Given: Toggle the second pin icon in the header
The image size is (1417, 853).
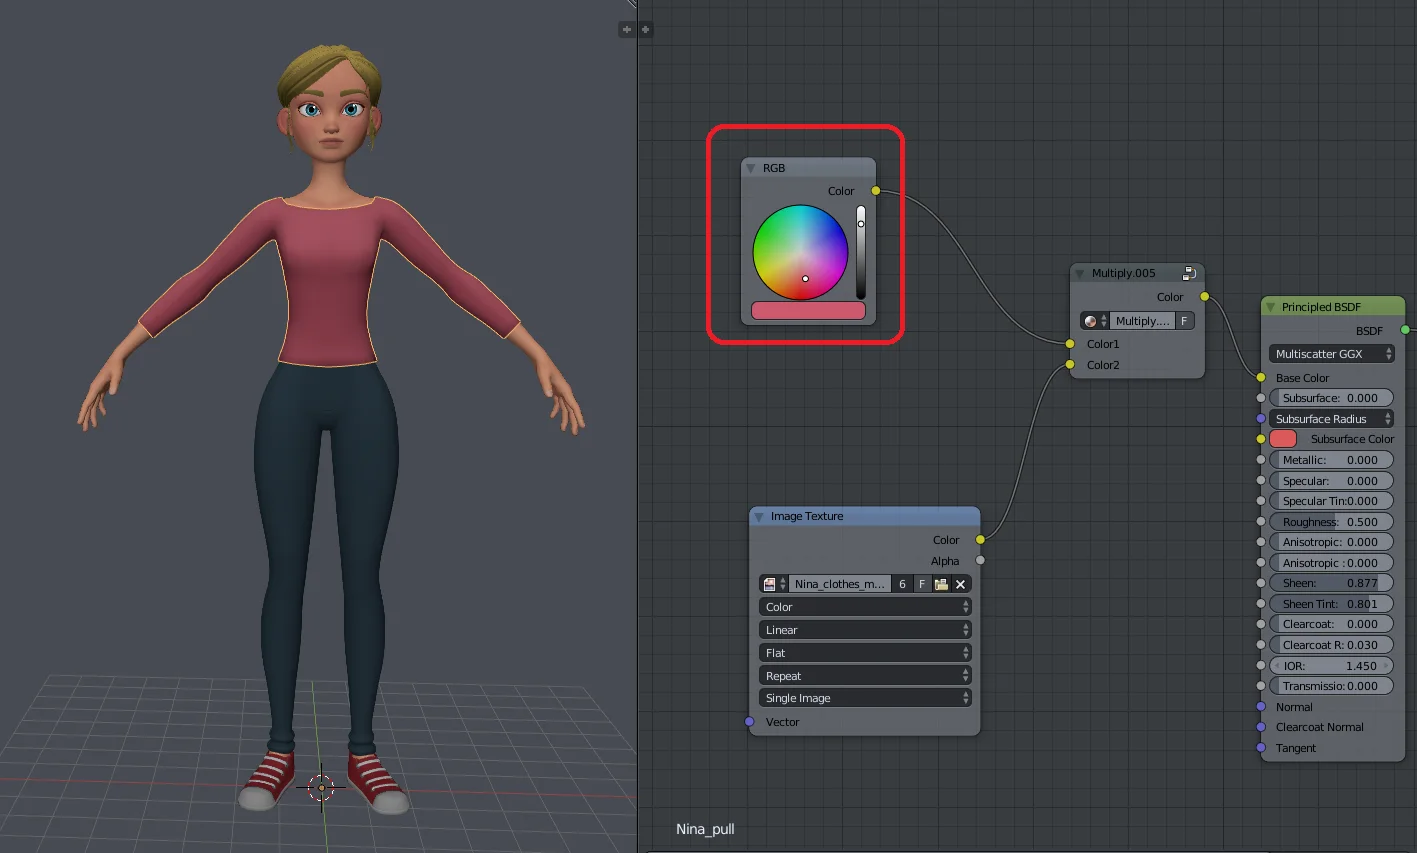Looking at the screenshot, I should pyautogui.click(x=645, y=29).
